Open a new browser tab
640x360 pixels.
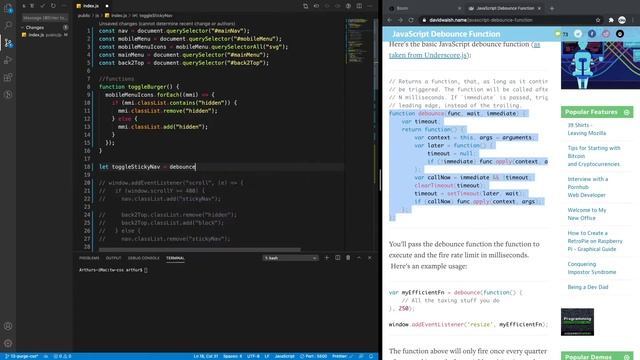click(552, 8)
